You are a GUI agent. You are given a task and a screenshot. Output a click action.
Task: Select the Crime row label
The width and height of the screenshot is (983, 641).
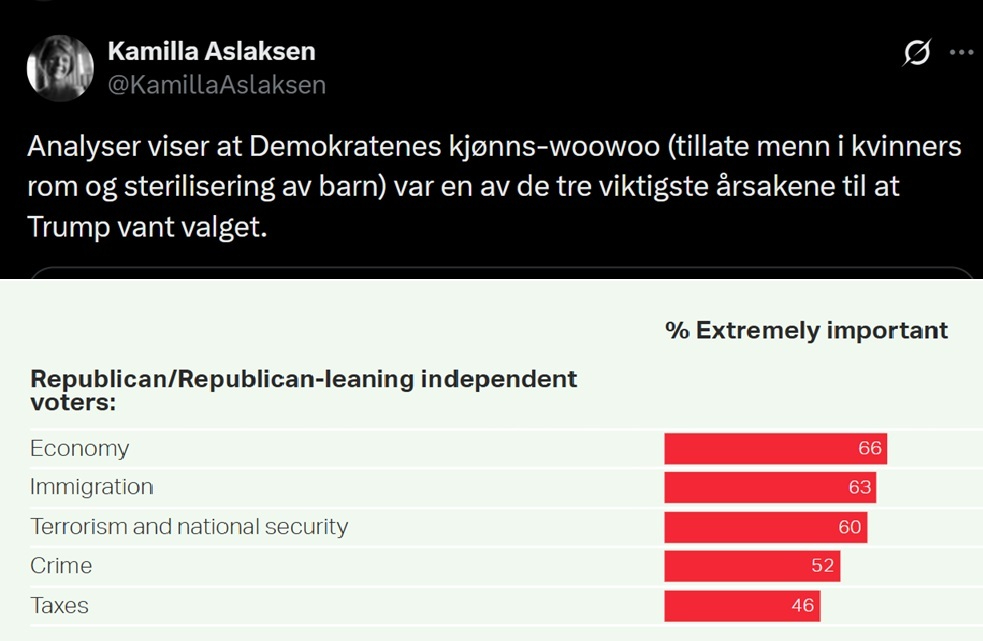pyautogui.click(x=61, y=566)
